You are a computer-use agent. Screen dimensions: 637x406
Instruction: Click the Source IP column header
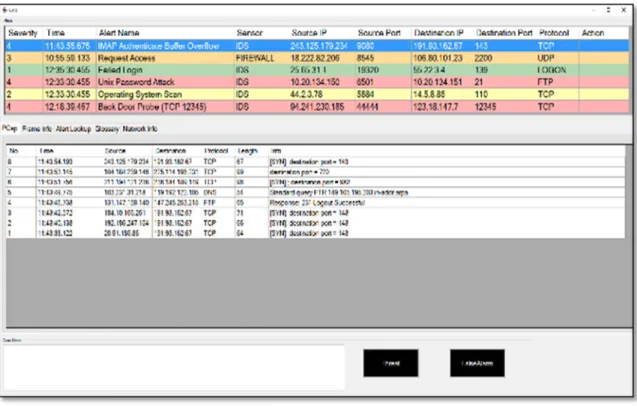pyautogui.click(x=322, y=33)
